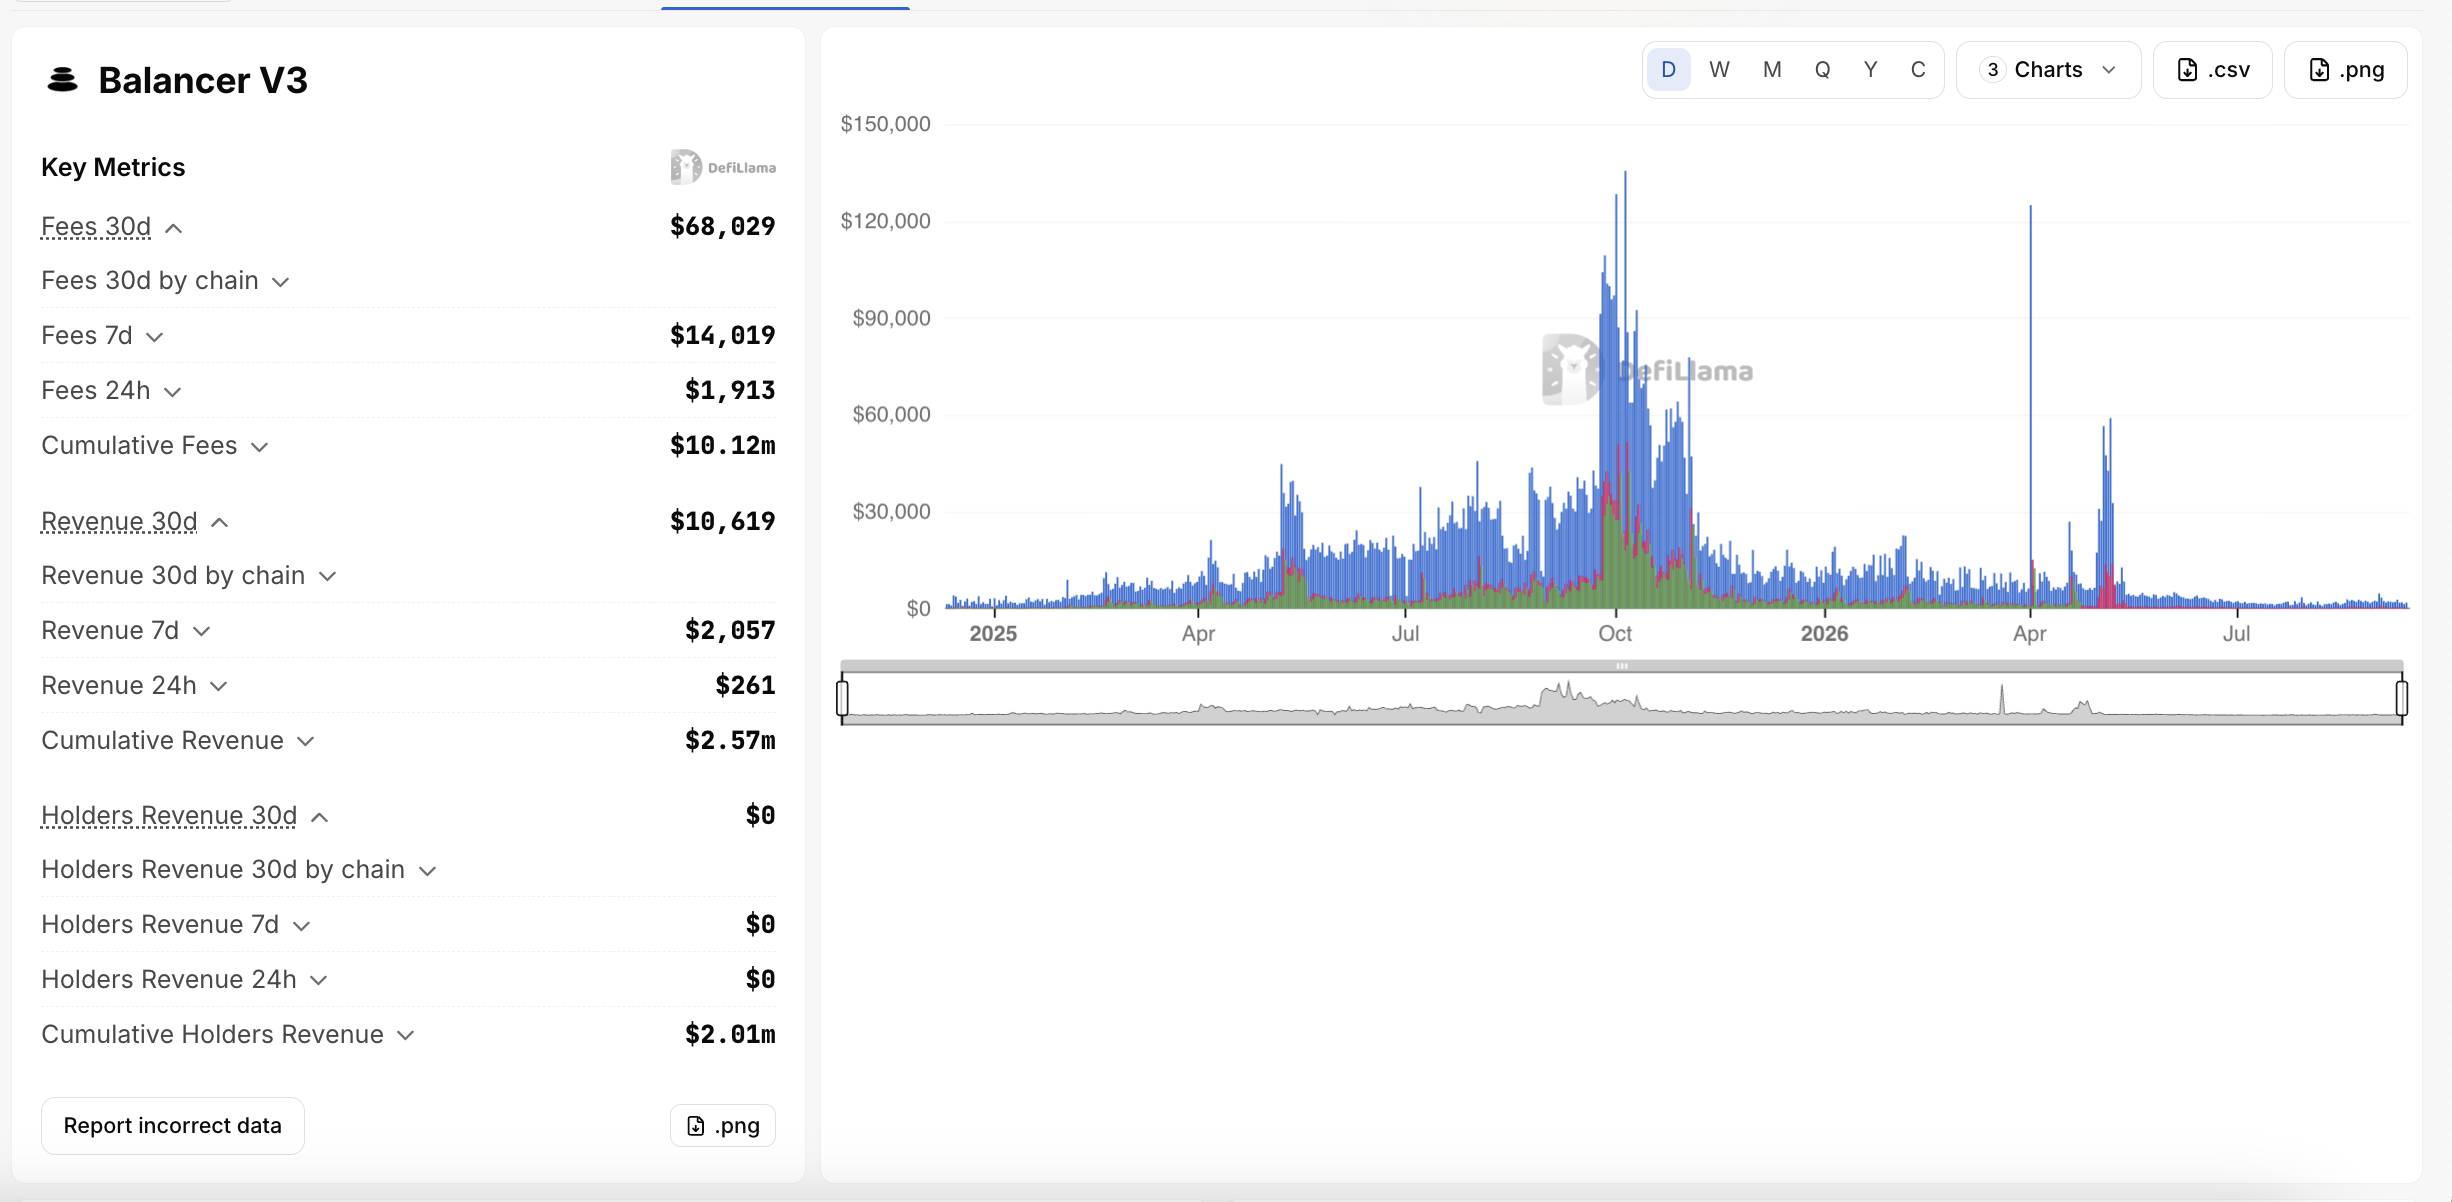Image resolution: width=2452 pixels, height=1202 pixels.
Task: Select Daily (D) chart interval
Action: tap(1668, 70)
